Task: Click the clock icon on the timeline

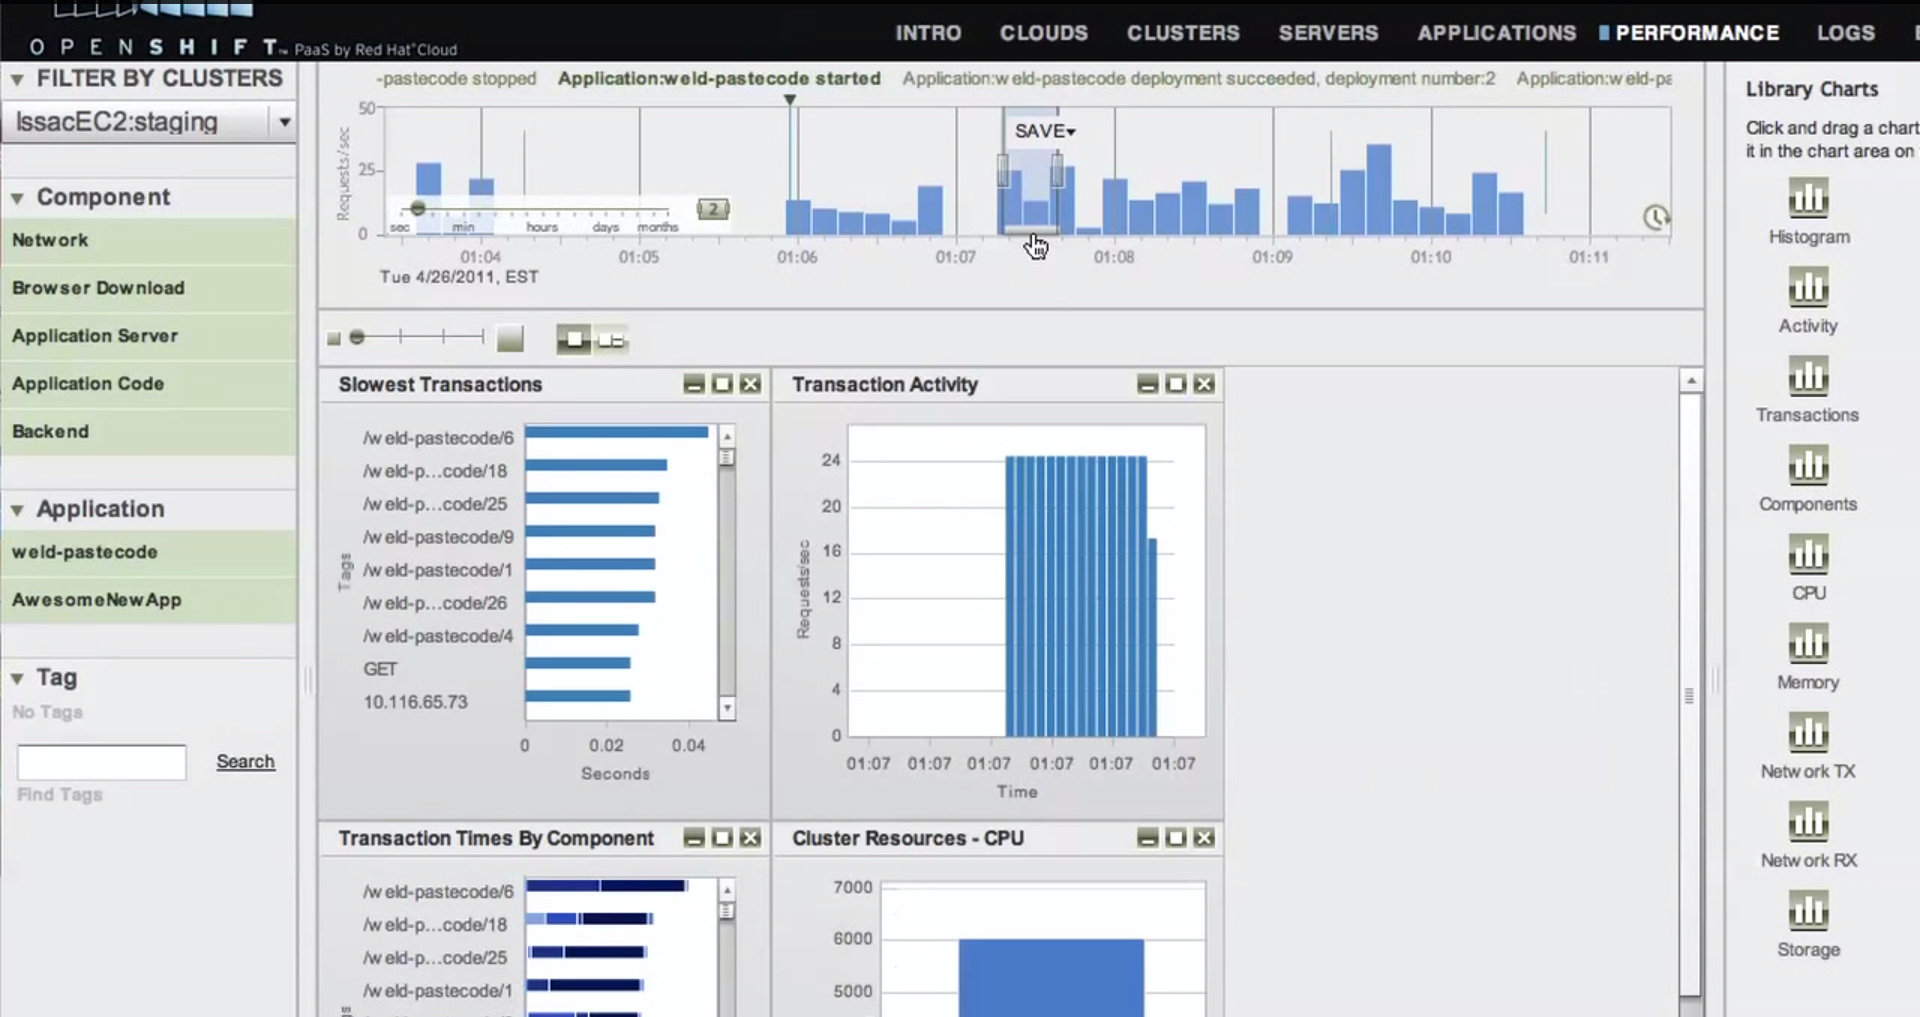Action: (1657, 215)
